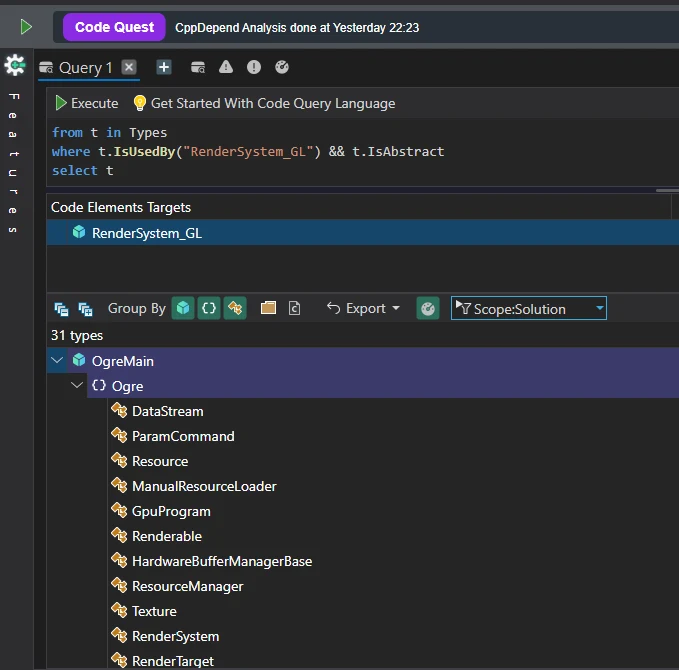Select the GpuProgram type
Viewport: 679px width, 670px height.
coord(171,511)
